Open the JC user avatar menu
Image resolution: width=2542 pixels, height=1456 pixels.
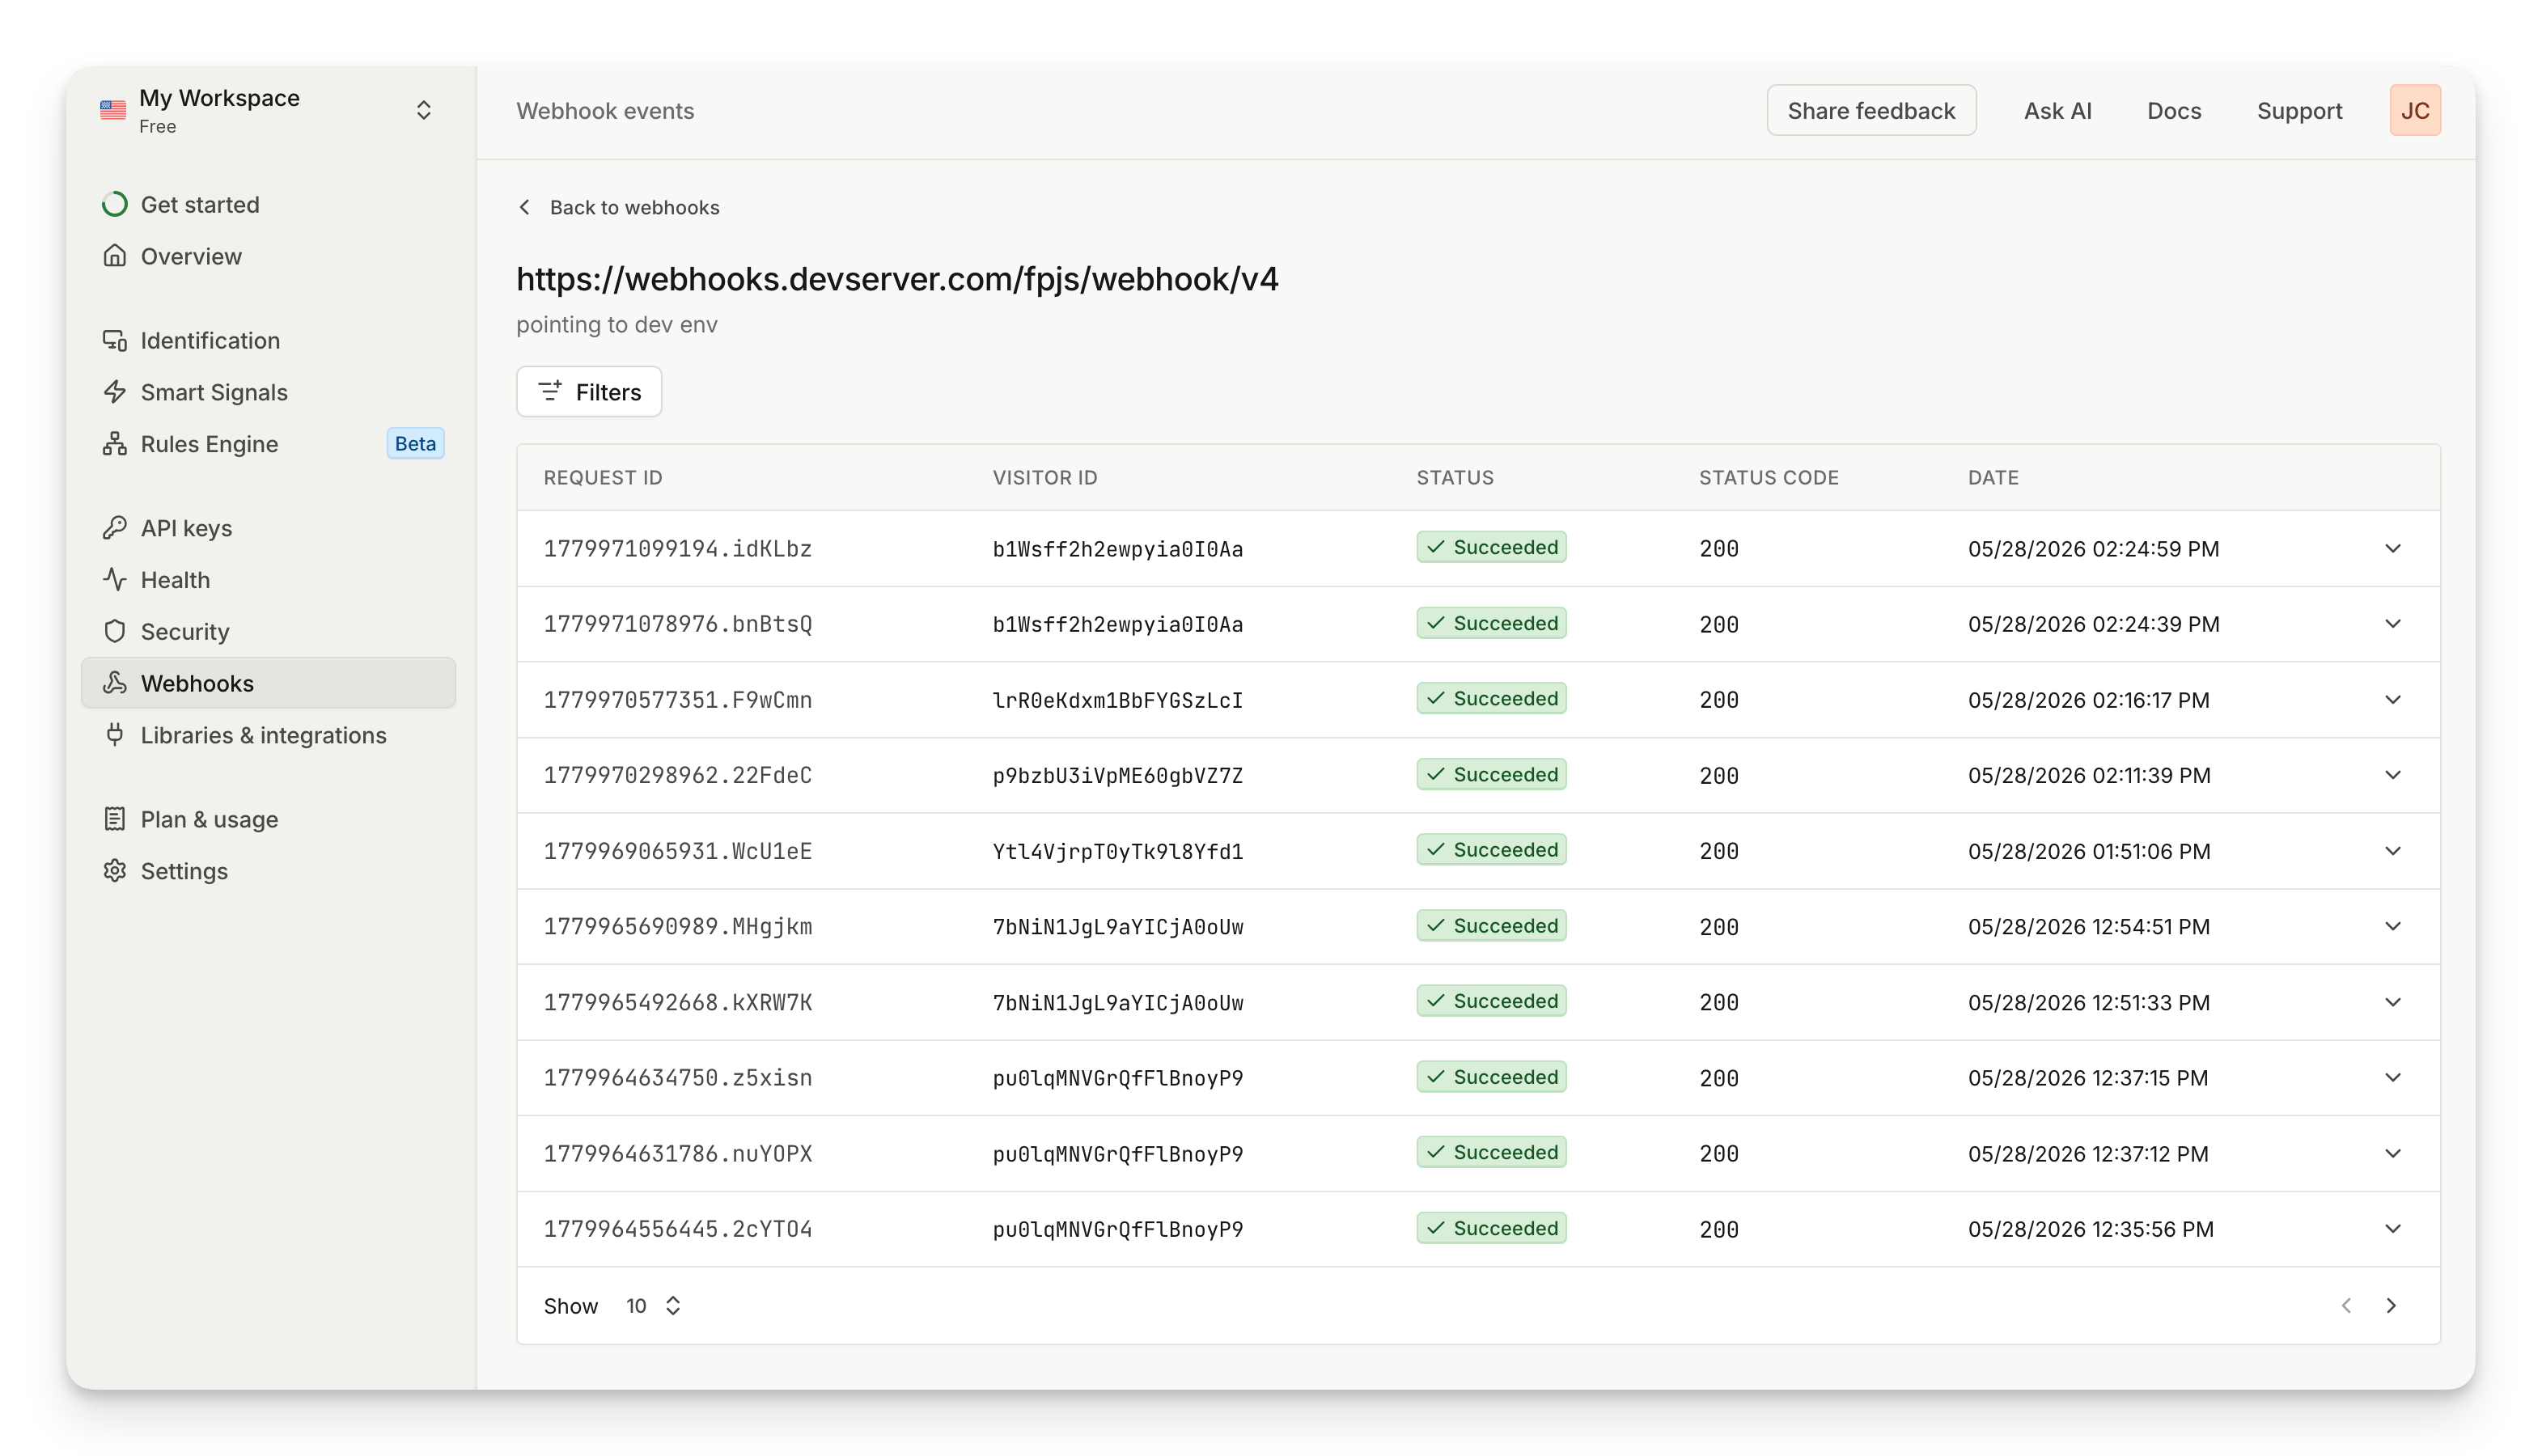click(x=2415, y=110)
